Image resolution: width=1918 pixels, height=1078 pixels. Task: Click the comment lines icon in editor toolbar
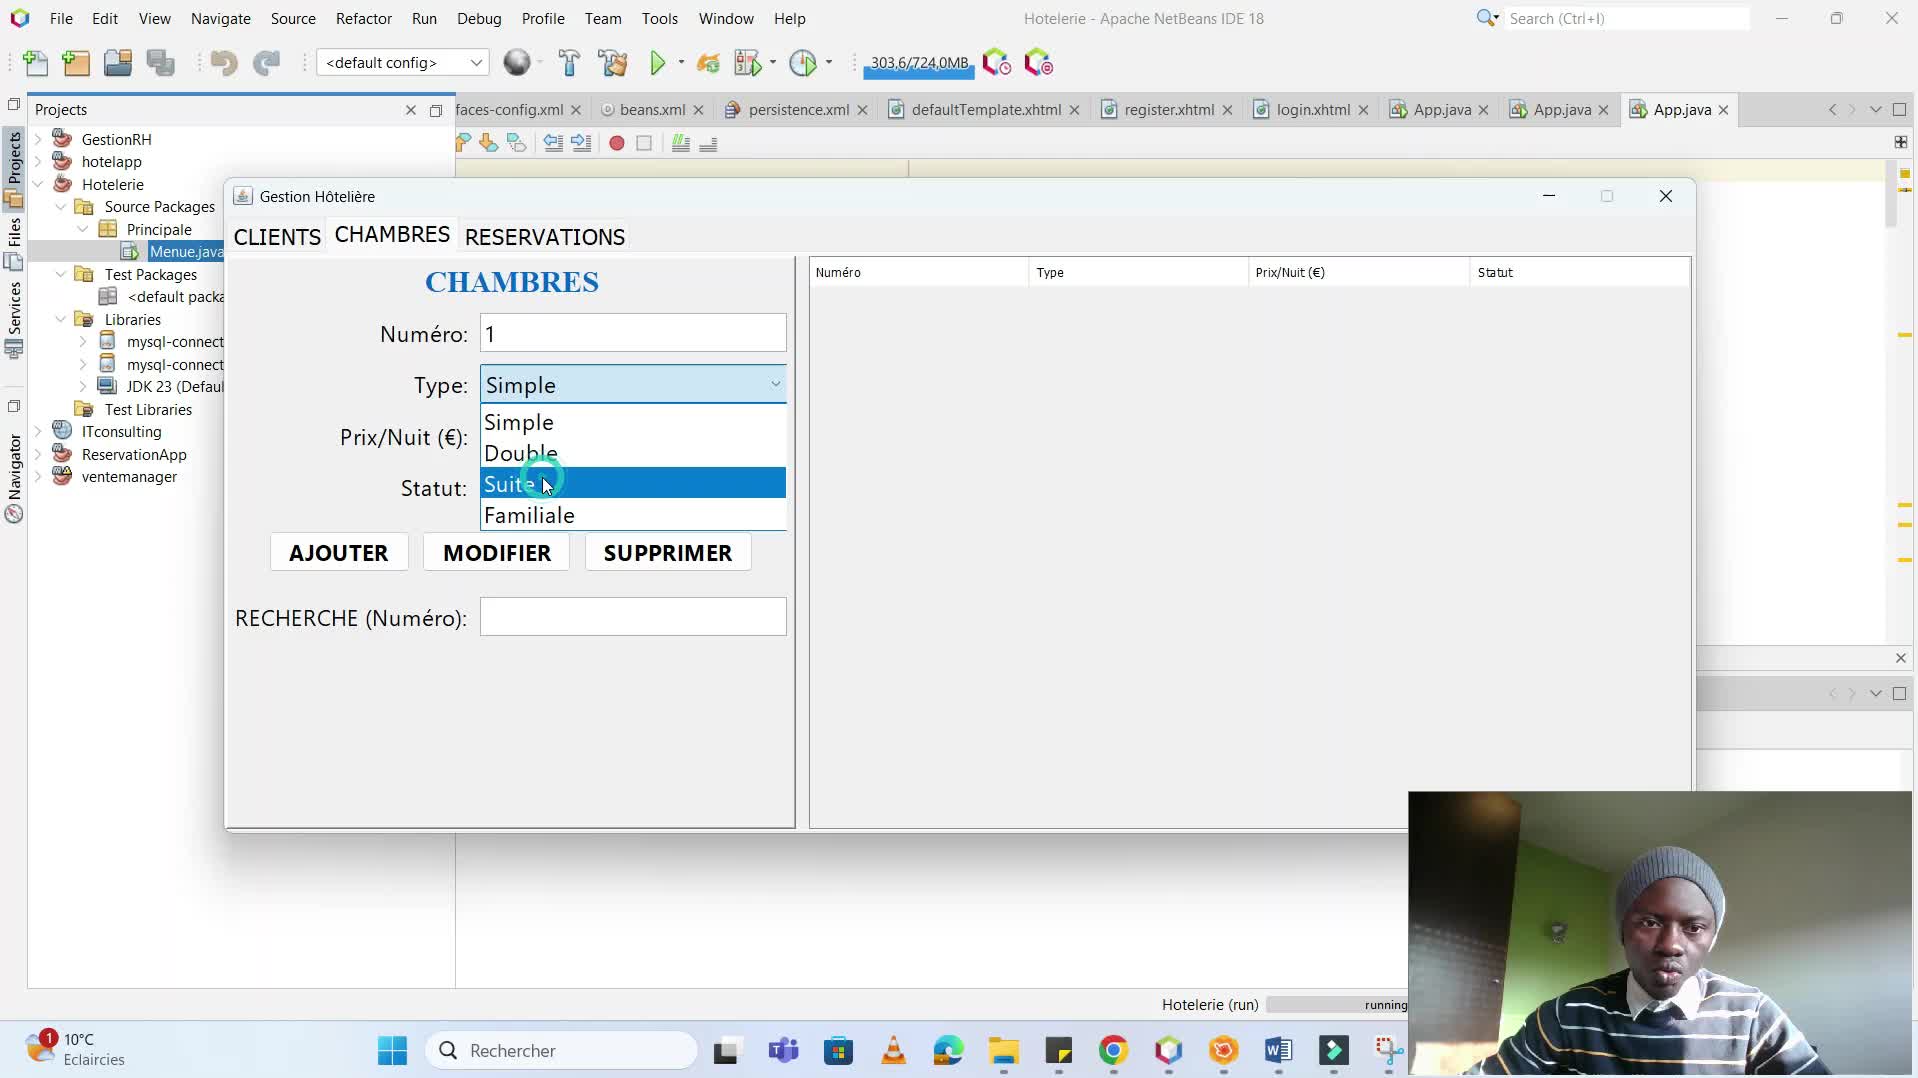[x=681, y=143]
